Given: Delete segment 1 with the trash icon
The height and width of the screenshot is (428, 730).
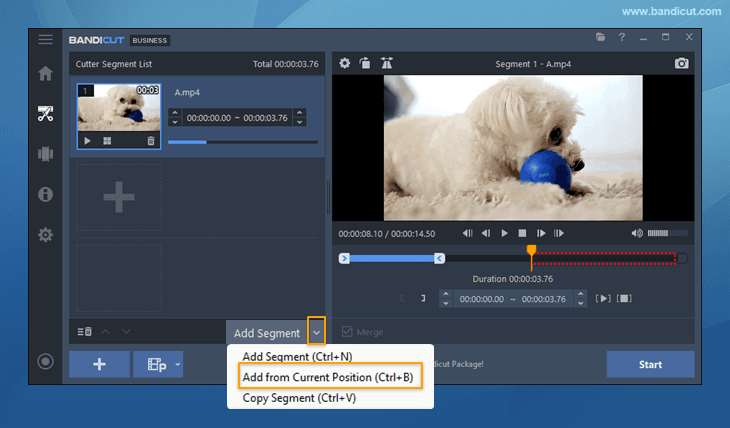Looking at the screenshot, I should tap(151, 141).
